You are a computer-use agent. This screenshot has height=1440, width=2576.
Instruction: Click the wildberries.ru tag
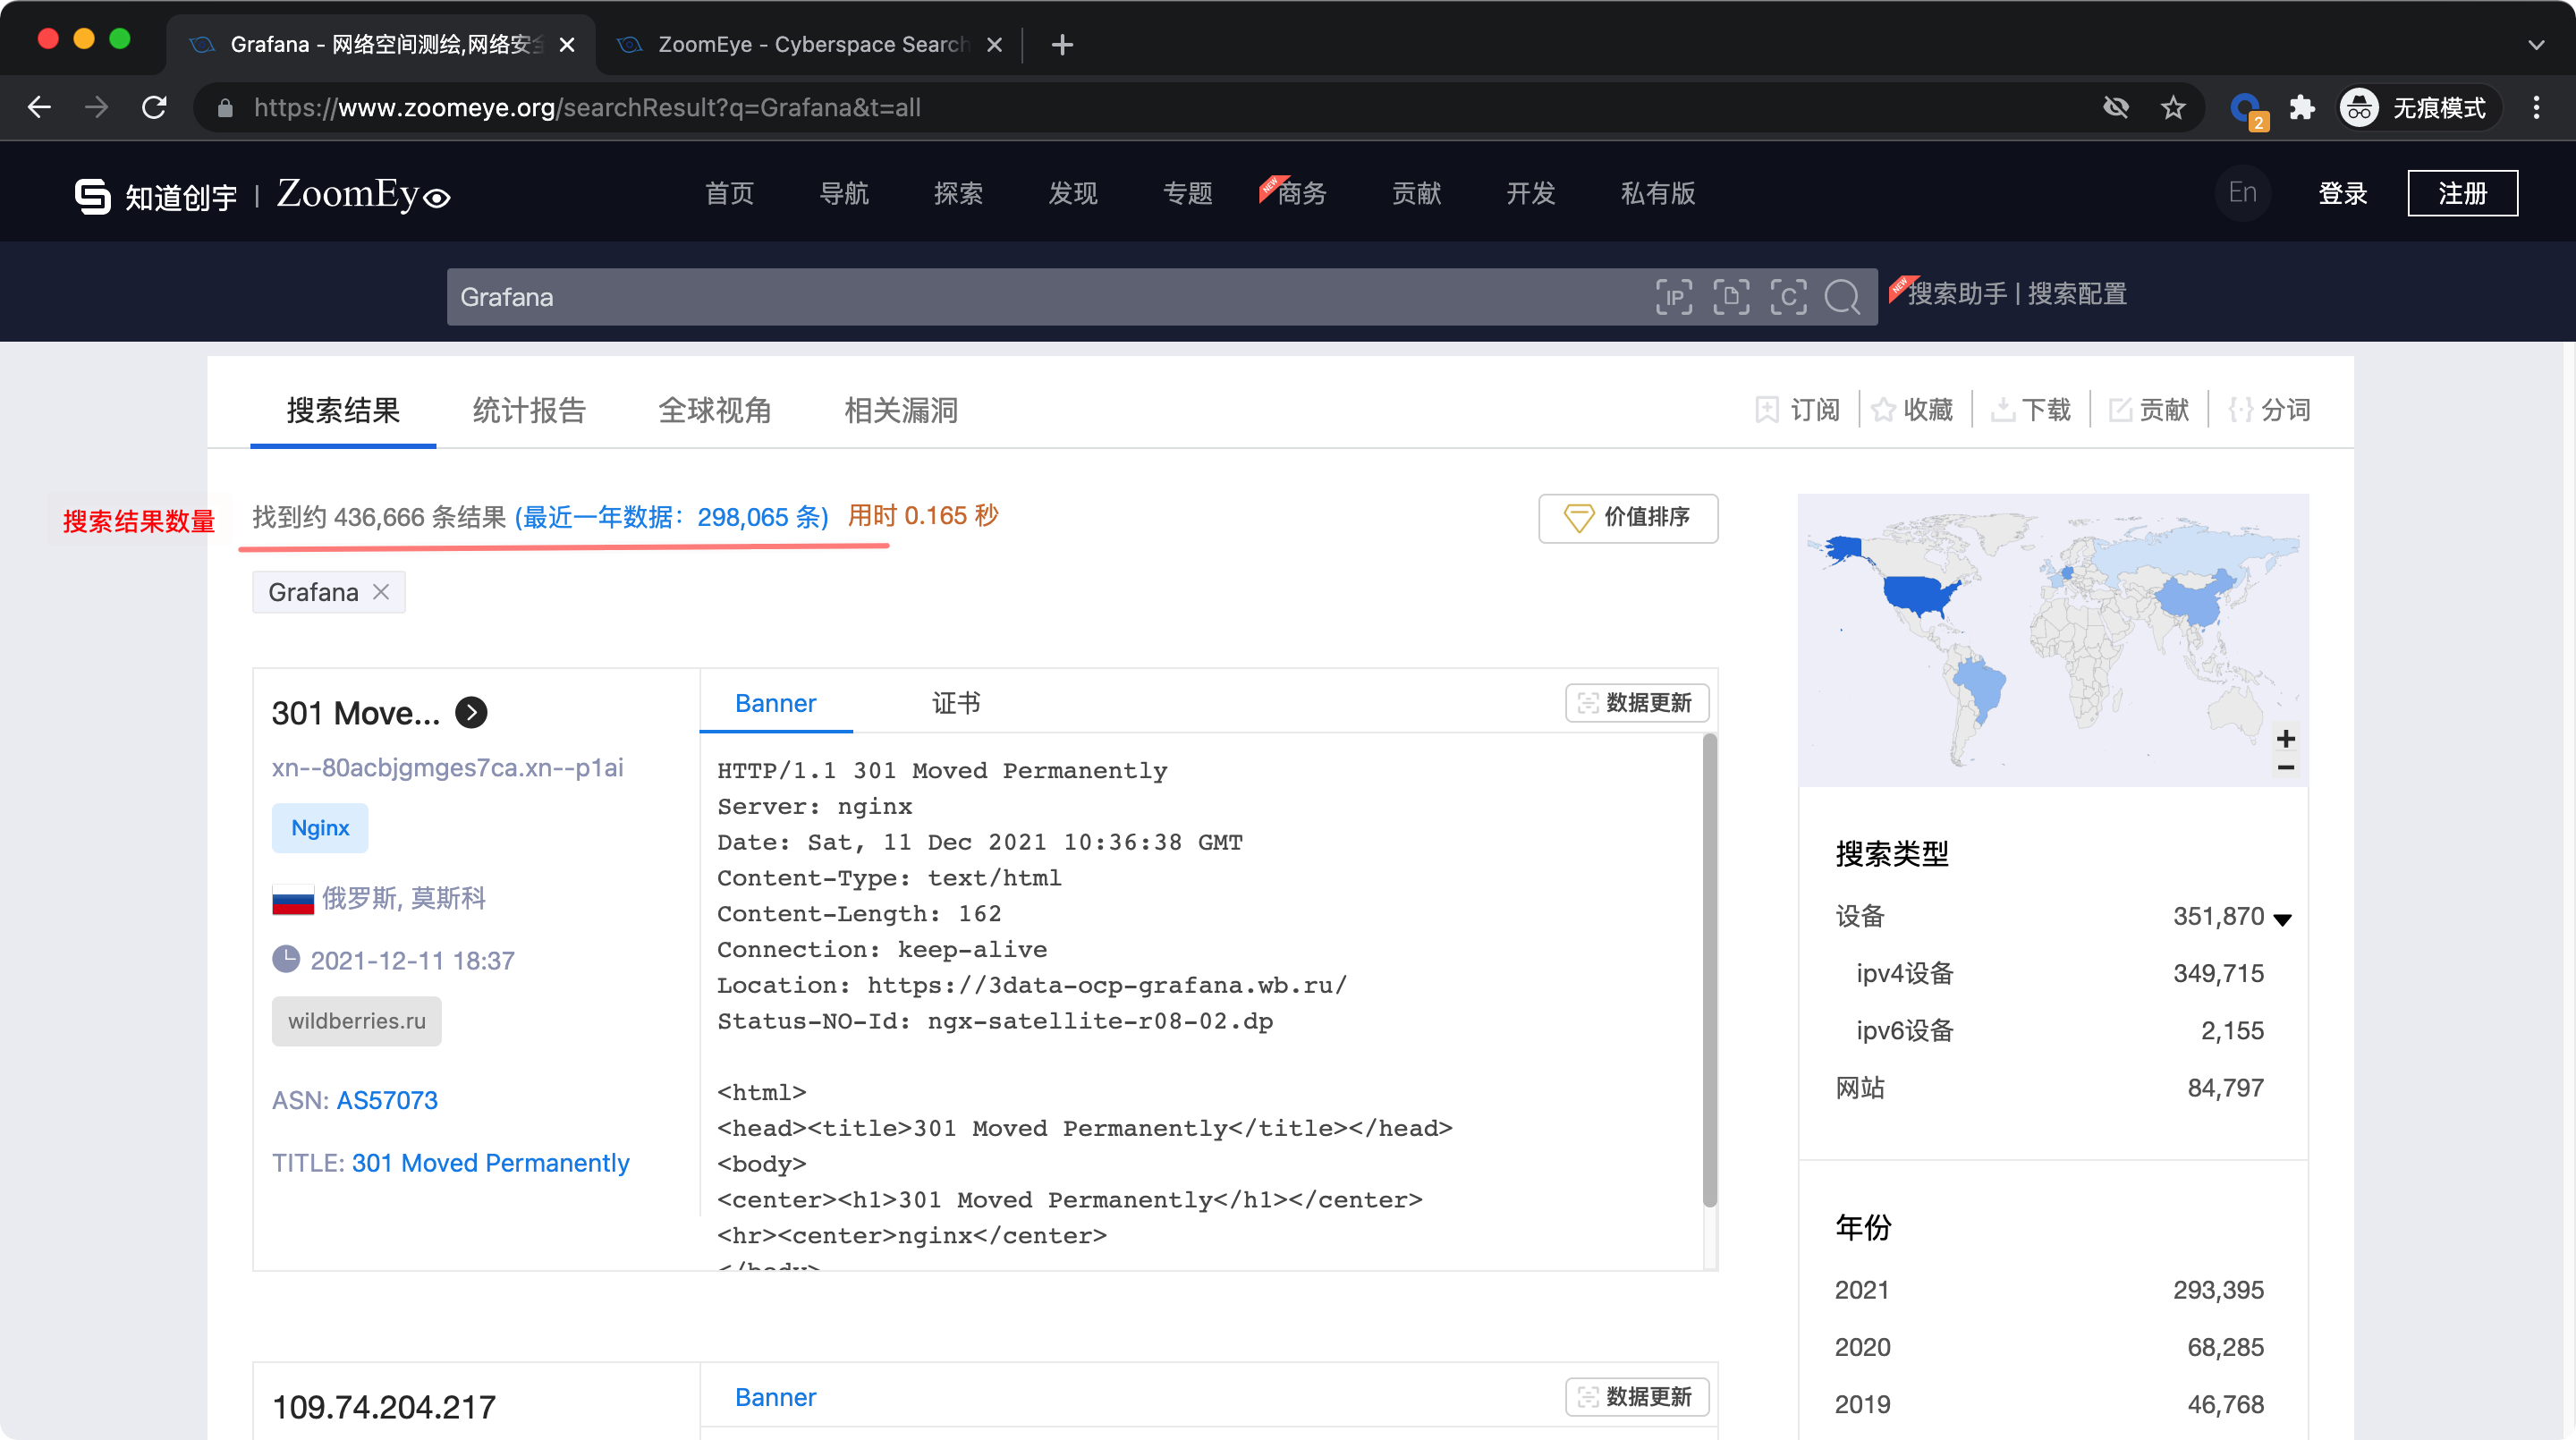point(356,1021)
